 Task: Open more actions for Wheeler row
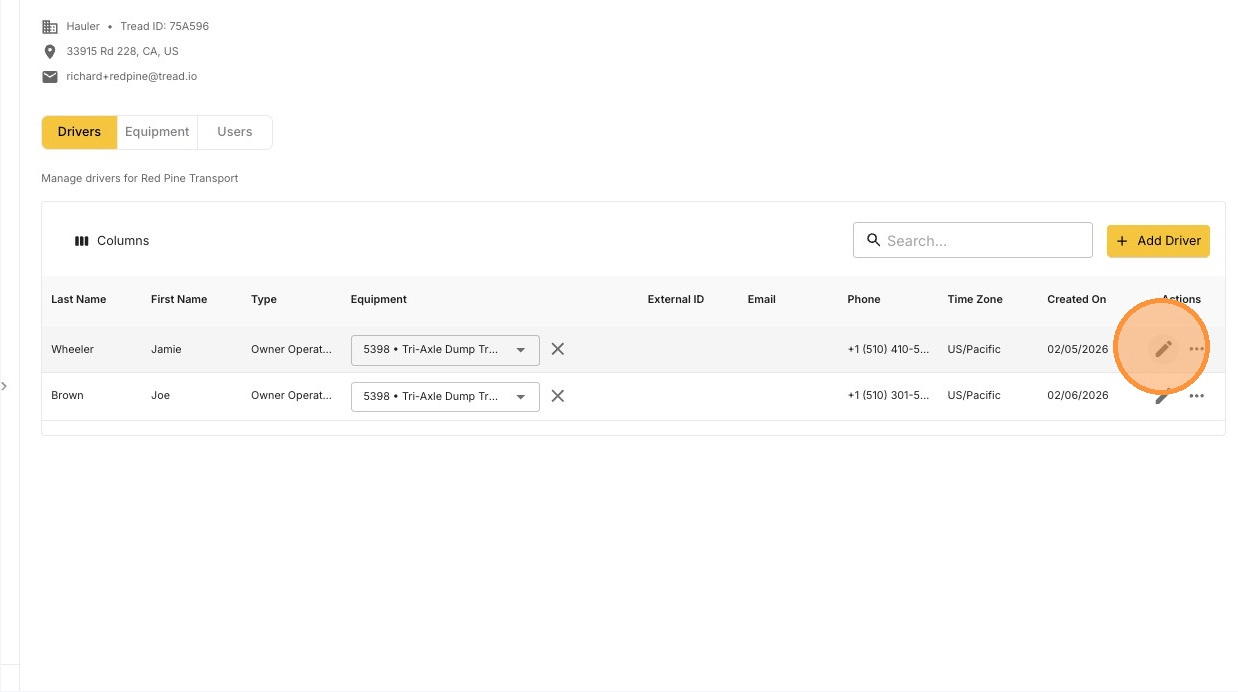pos(1196,349)
